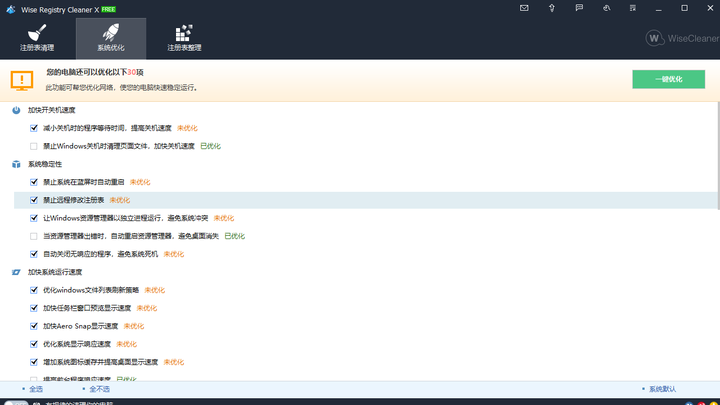Open the 注册表整理 tab
This screenshot has height=405, width=720.
pyautogui.click(x=184, y=39)
